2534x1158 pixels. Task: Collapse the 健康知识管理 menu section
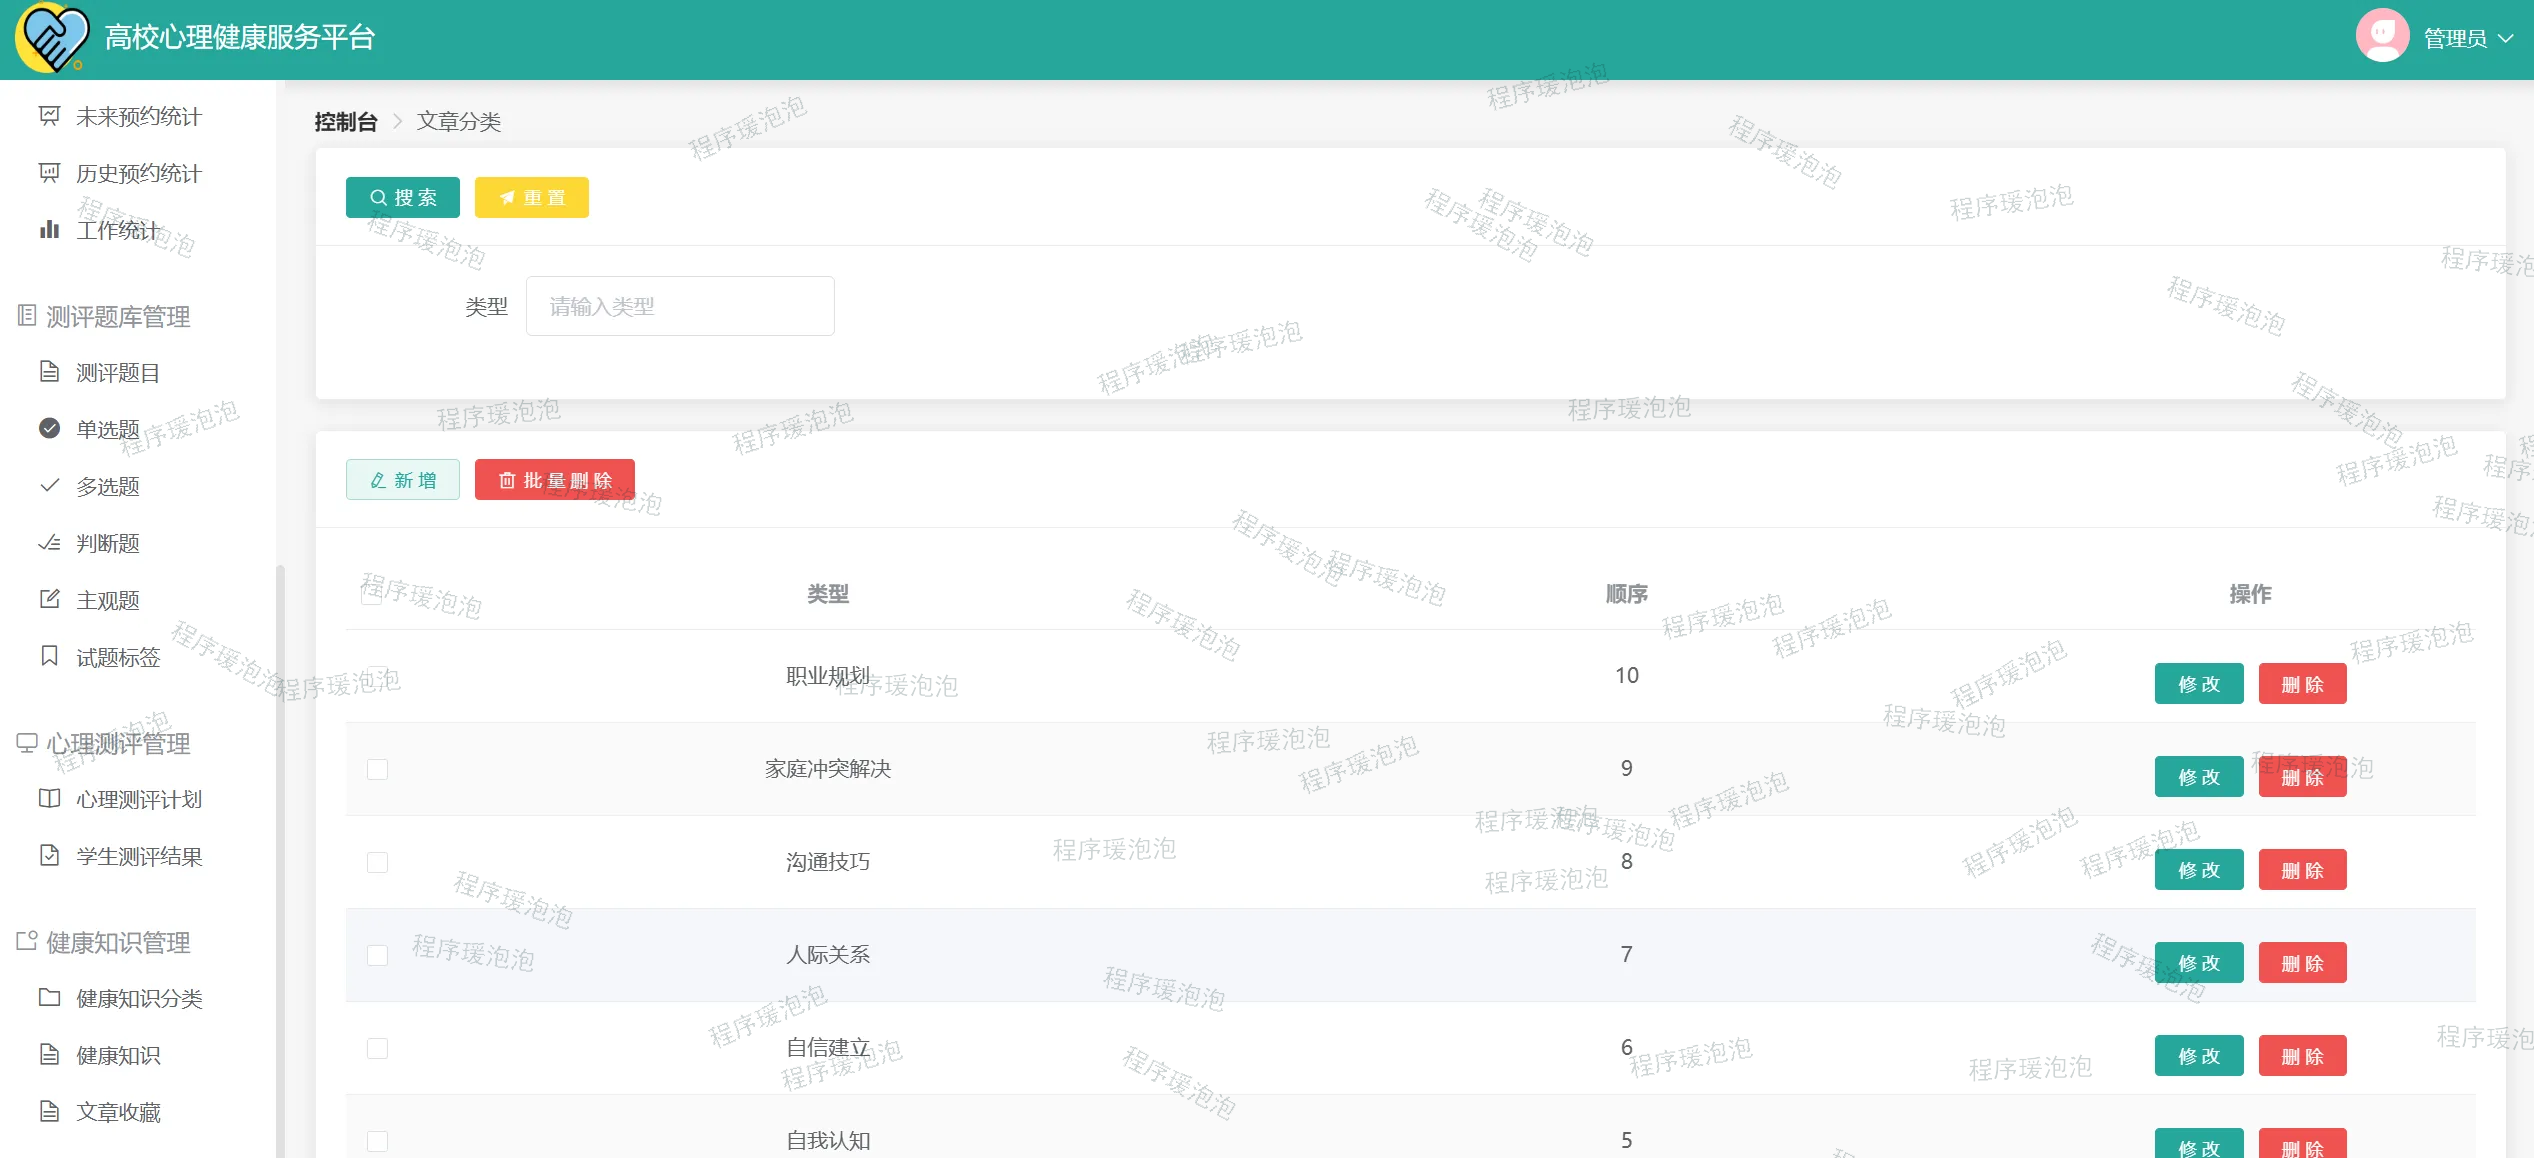(118, 943)
